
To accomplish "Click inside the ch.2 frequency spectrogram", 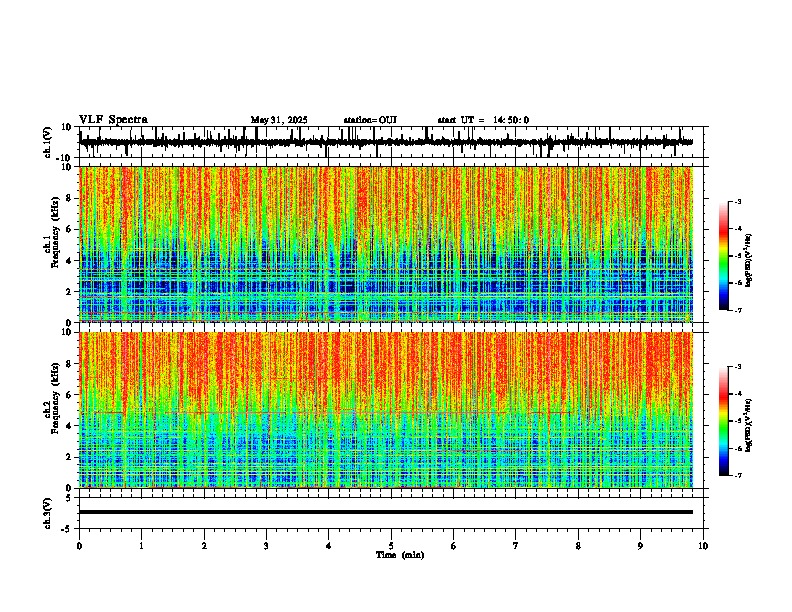I will 386,410.
